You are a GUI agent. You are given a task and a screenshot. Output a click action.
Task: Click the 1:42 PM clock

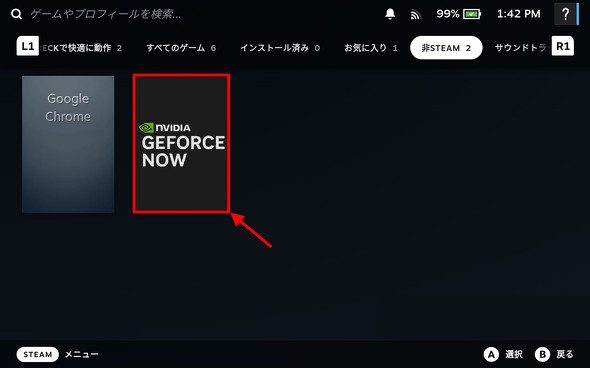tap(519, 14)
